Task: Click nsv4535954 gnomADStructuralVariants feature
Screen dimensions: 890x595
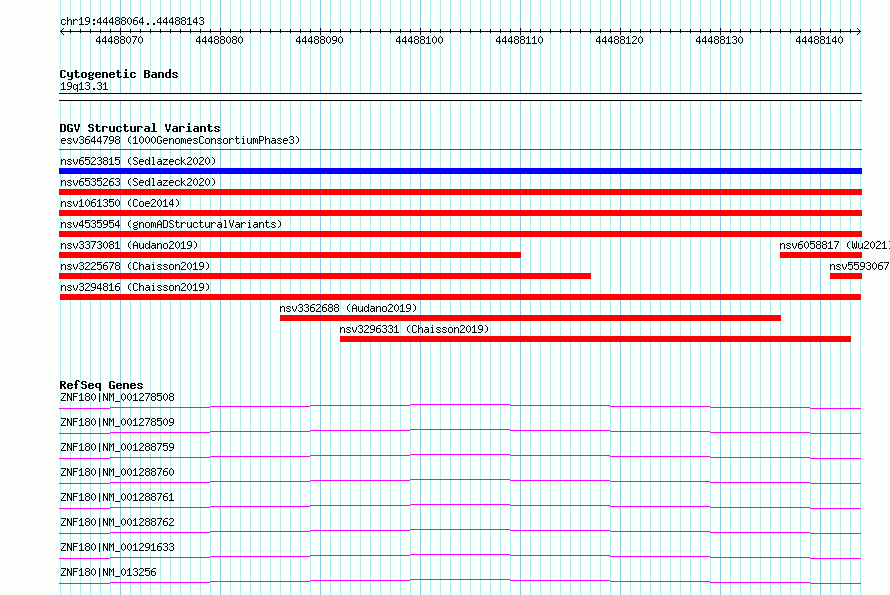Action: 460,234
